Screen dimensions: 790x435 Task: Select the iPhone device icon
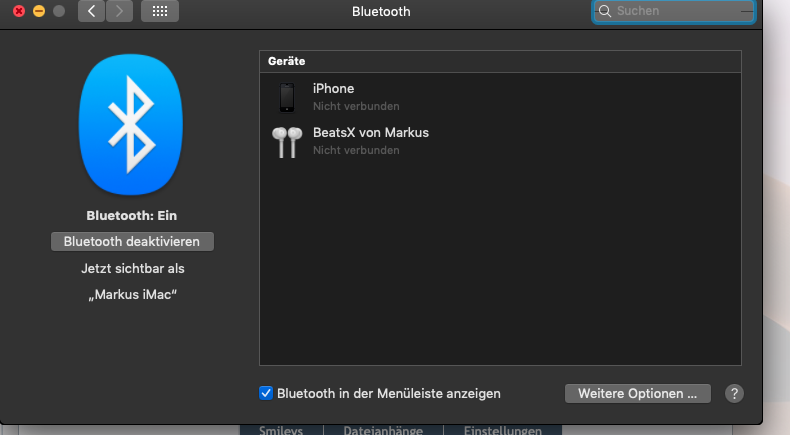[x=287, y=97]
